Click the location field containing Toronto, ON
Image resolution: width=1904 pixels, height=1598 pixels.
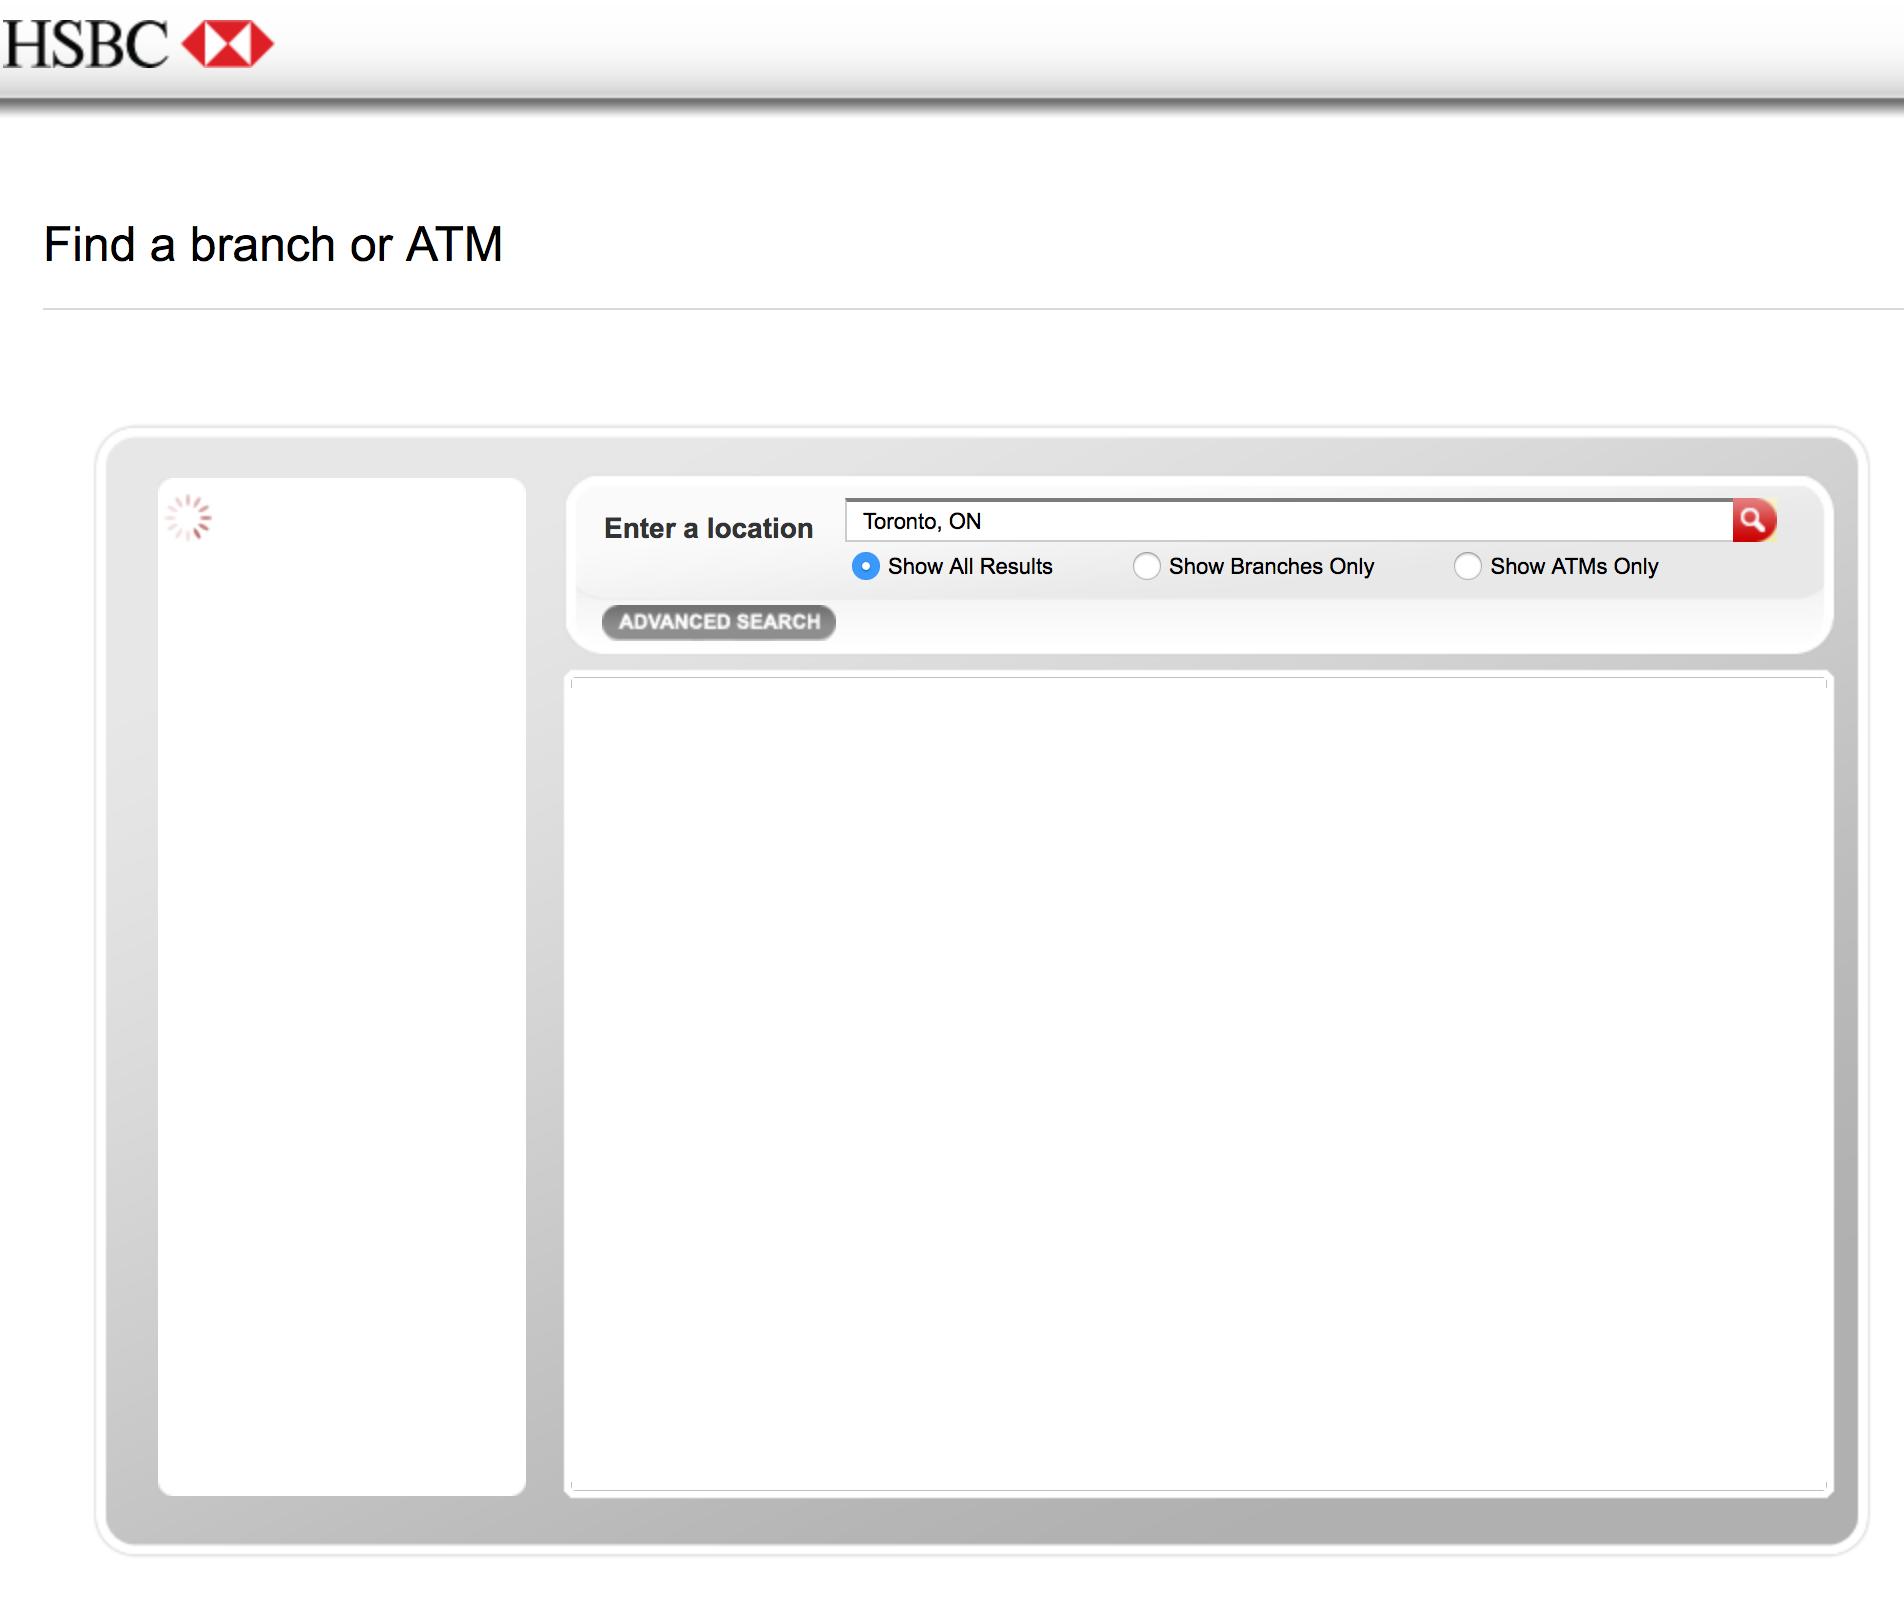pyautogui.click(x=1289, y=521)
